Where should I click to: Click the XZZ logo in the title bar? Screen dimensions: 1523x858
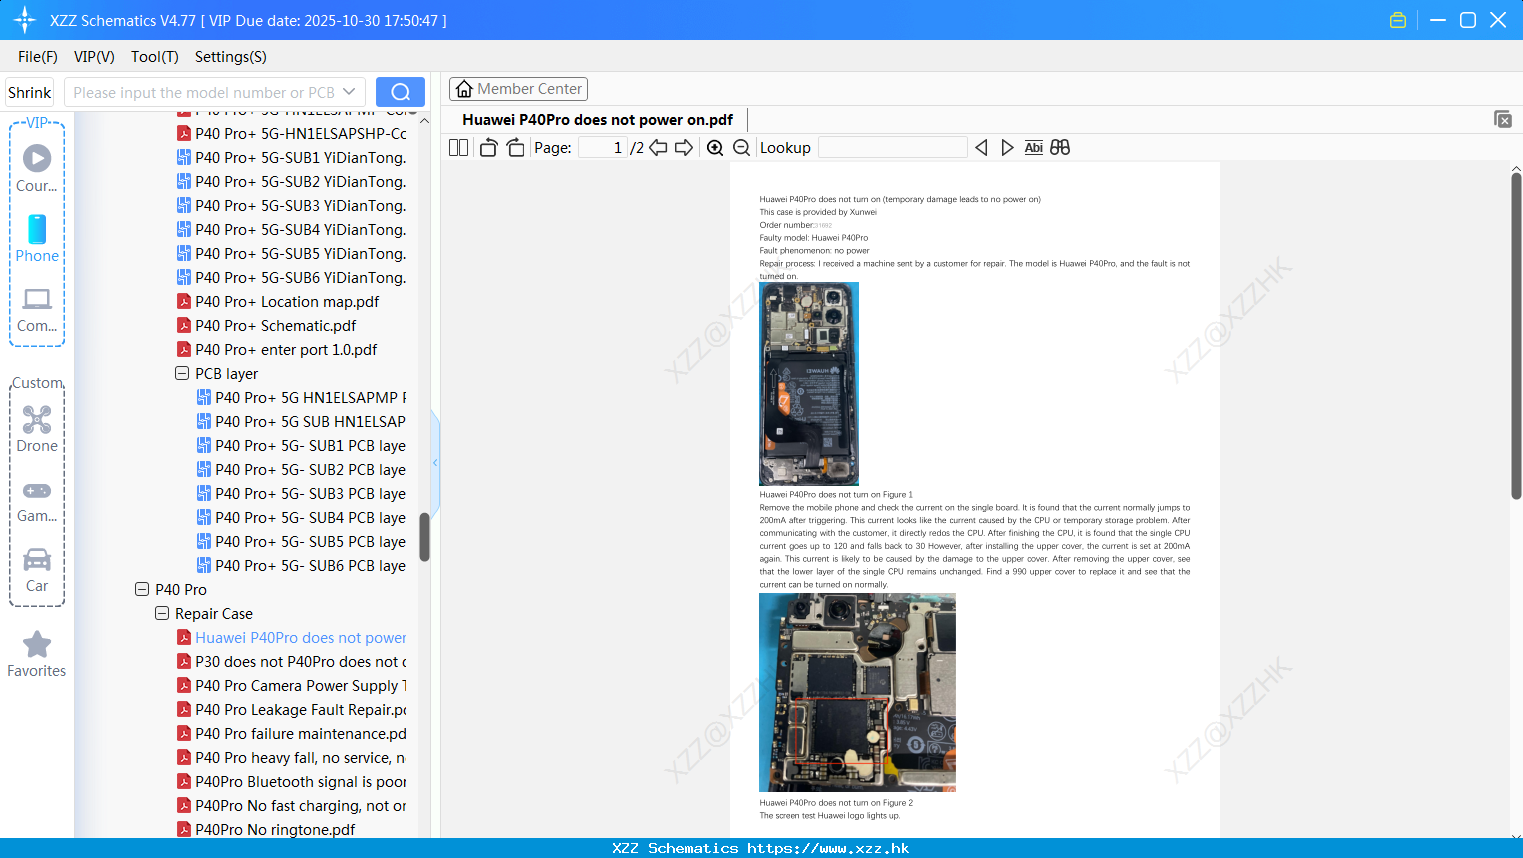(x=25, y=20)
